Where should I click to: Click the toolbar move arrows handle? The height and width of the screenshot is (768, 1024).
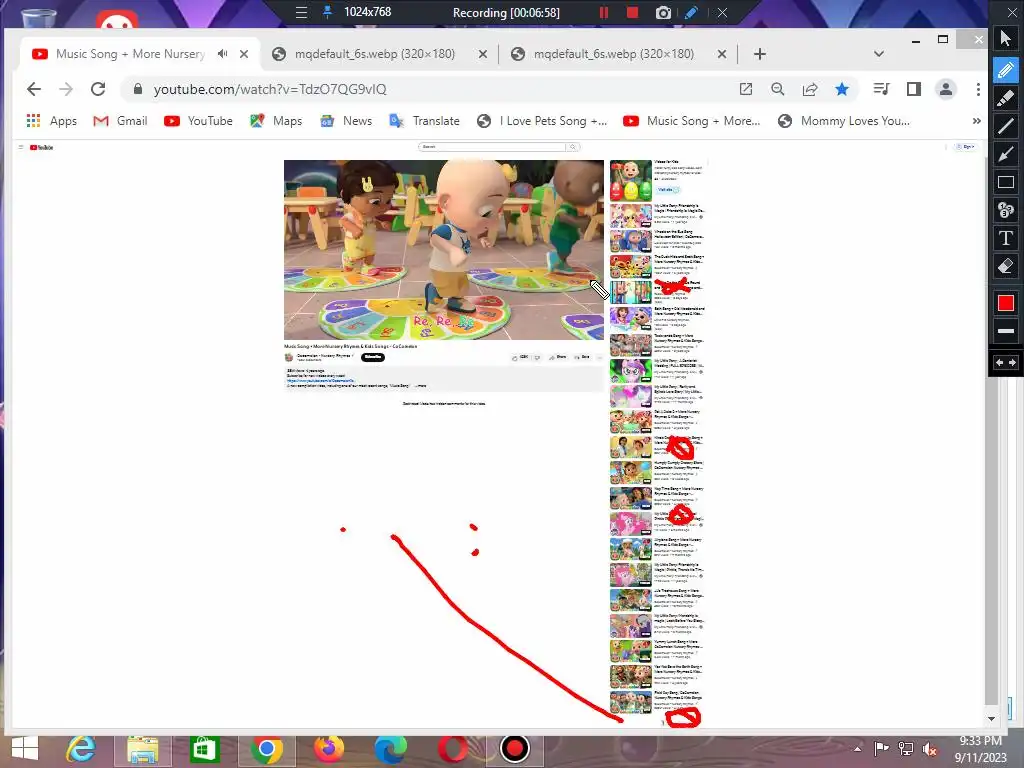[x=1006, y=362]
